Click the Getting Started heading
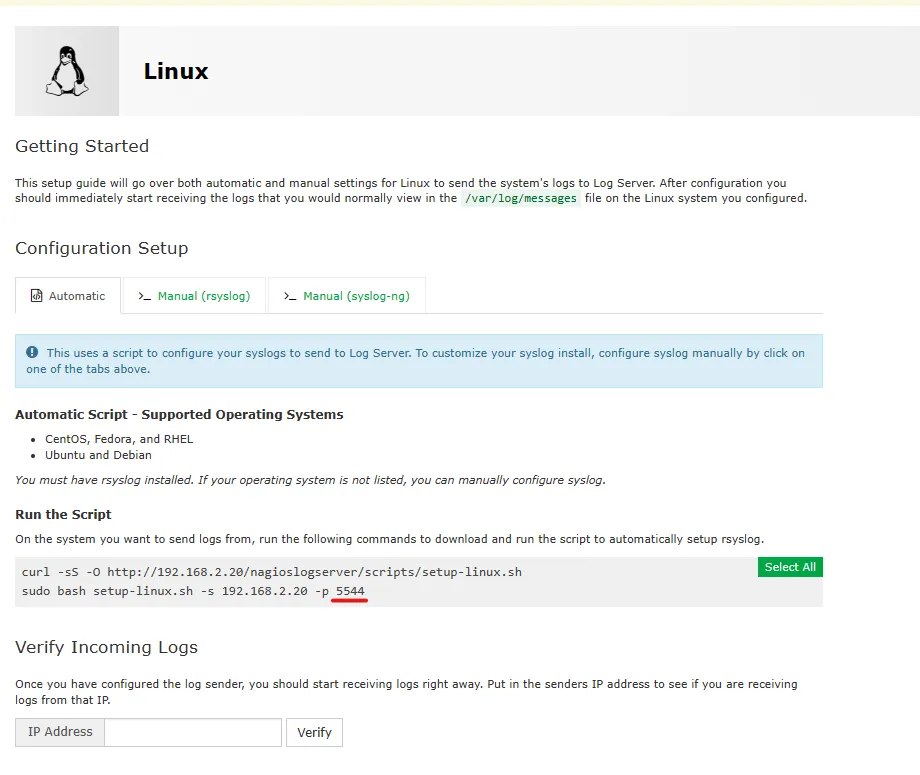 coord(82,146)
